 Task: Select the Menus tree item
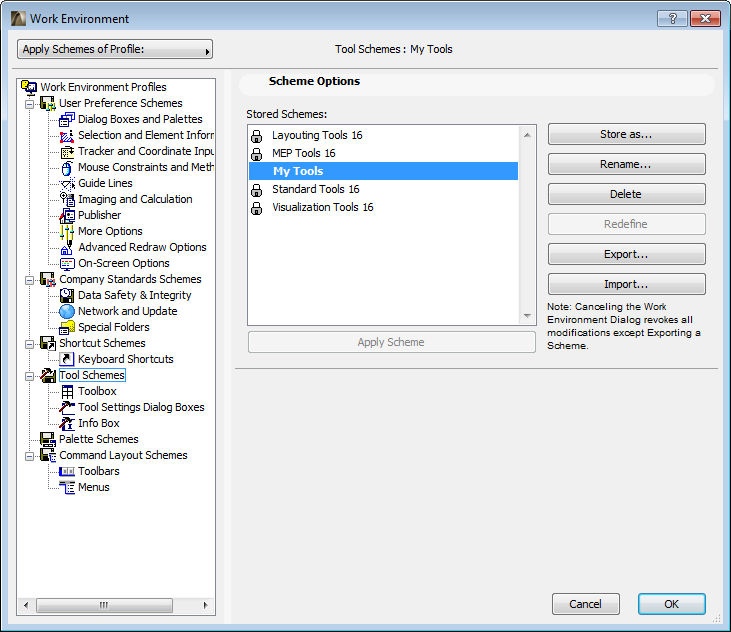point(94,488)
